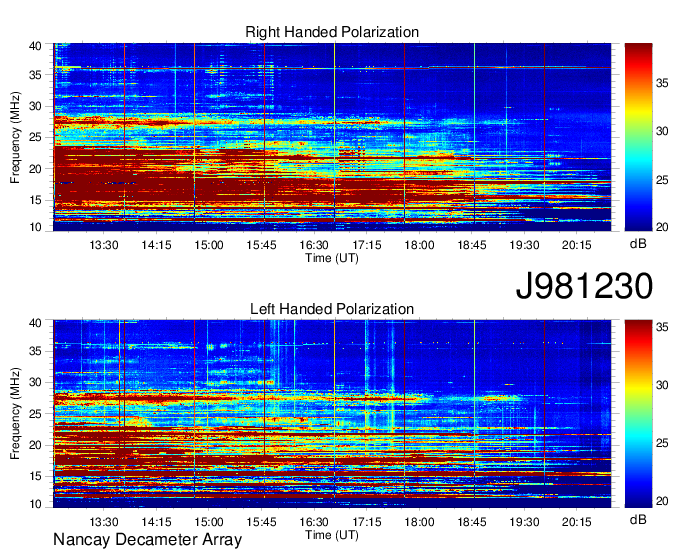
Task: Click 40 MHz tick on left-handed frequency axis
Action: (x=35, y=323)
